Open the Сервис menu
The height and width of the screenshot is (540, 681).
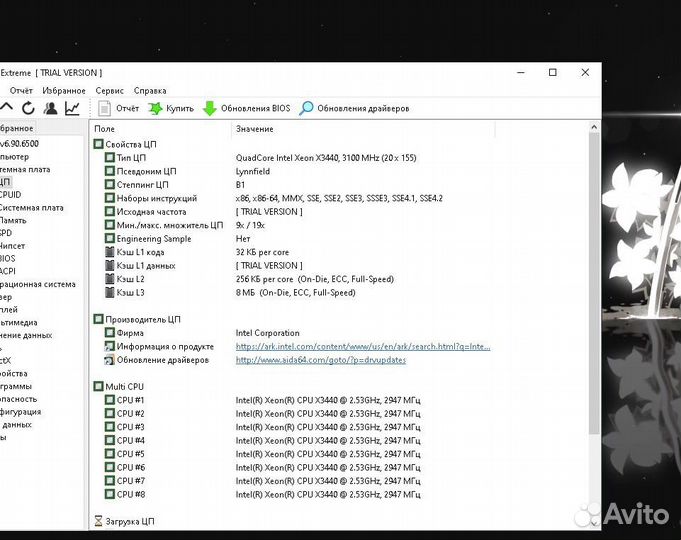pyautogui.click(x=109, y=90)
